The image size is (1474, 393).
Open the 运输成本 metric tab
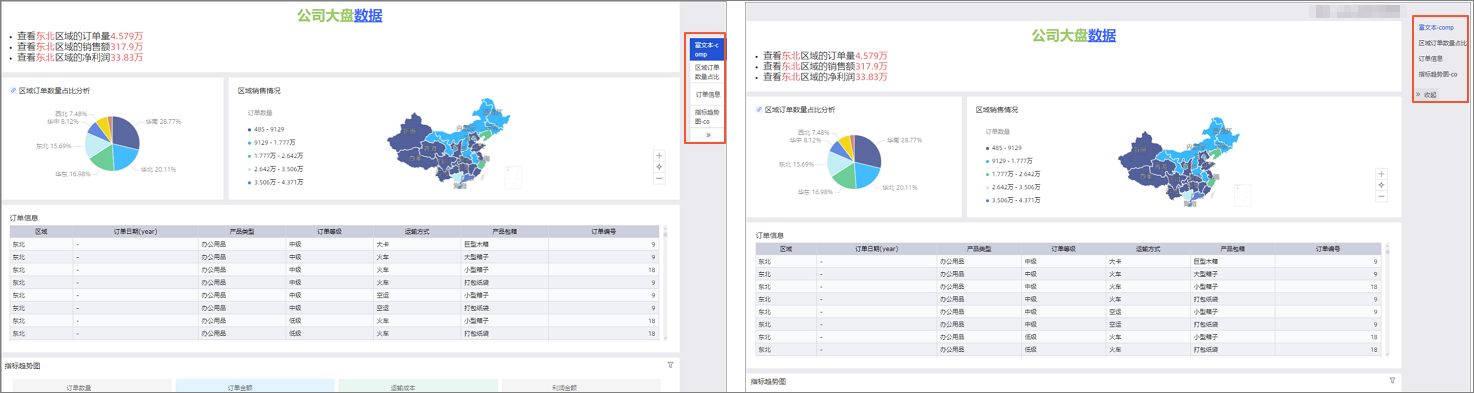[x=418, y=386]
